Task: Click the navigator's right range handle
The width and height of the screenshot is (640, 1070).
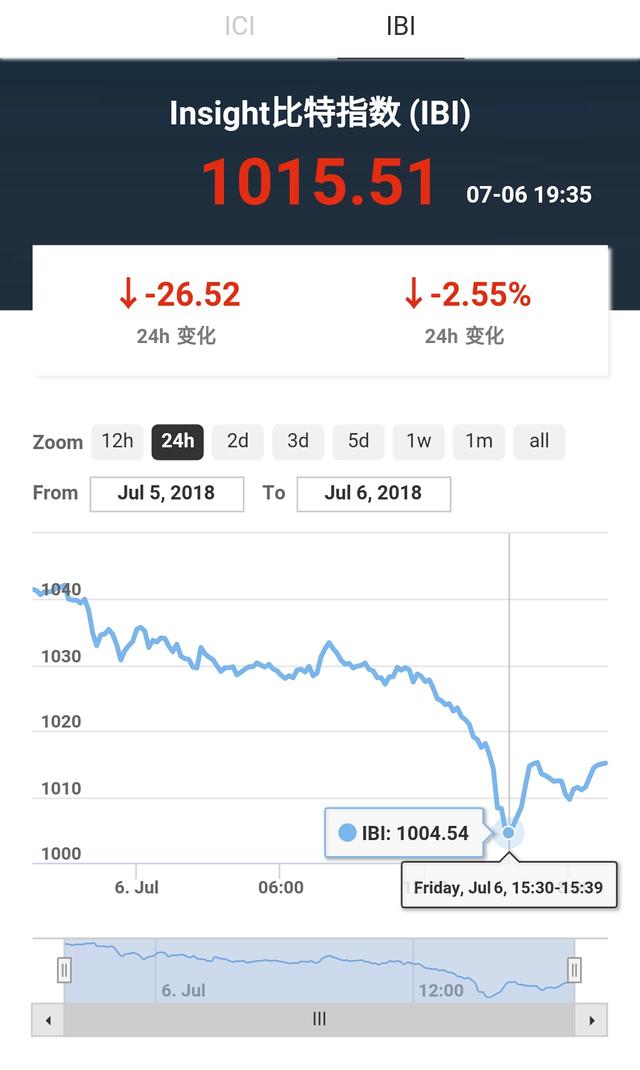Action: pyautogui.click(x=573, y=968)
